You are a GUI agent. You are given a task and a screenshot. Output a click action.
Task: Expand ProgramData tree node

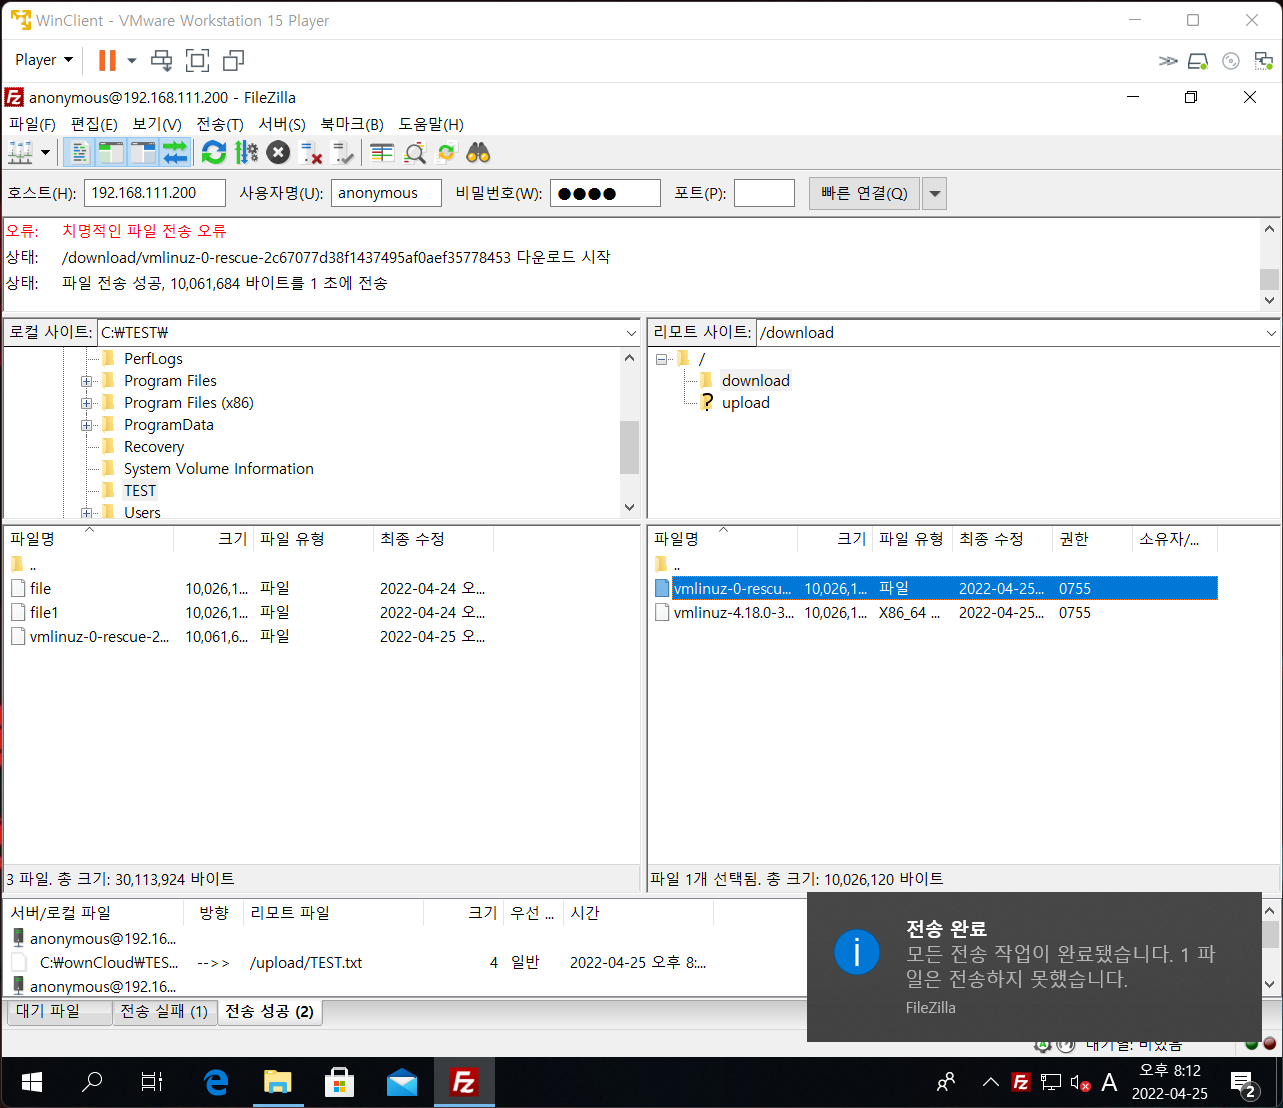(x=87, y=425)
